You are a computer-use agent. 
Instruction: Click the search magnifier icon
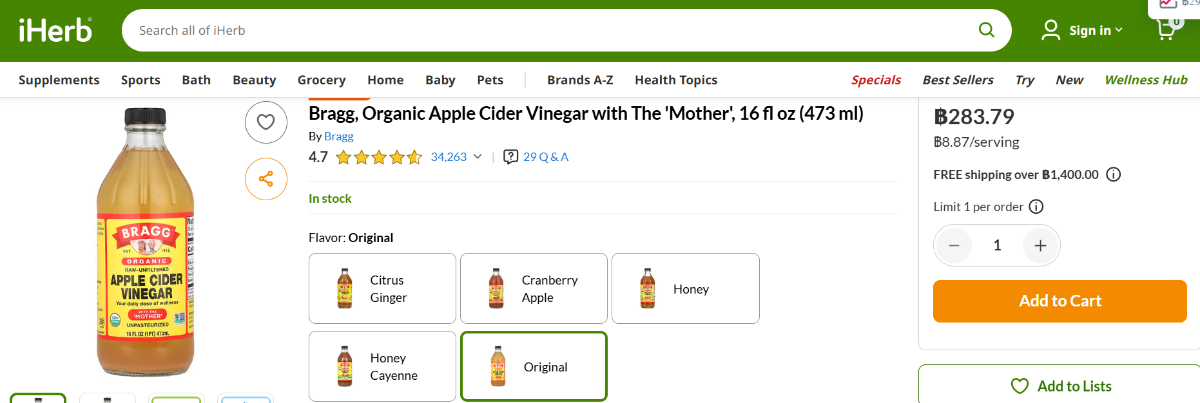tap(986, 30)
